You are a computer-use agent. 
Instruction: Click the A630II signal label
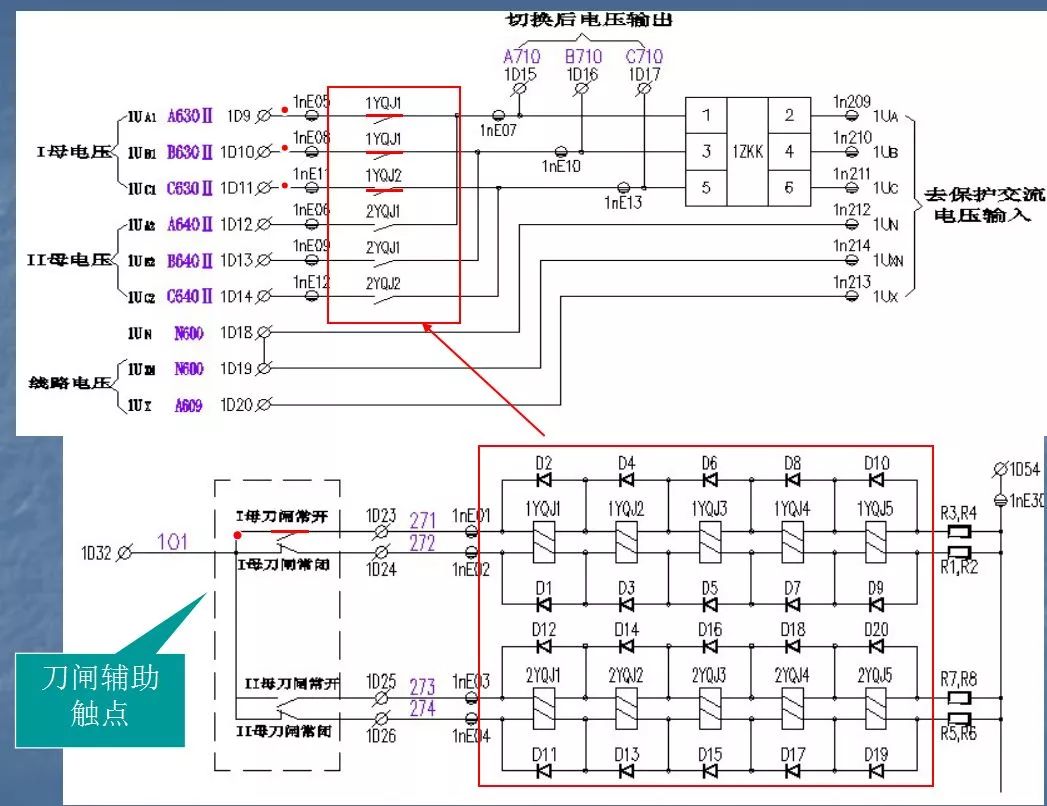(x=190, y=116)
